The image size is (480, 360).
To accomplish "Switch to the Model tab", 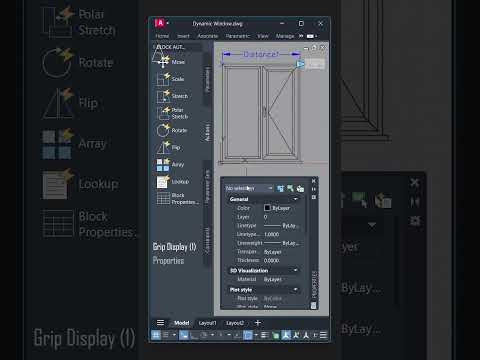I will (x=182, y=323).
